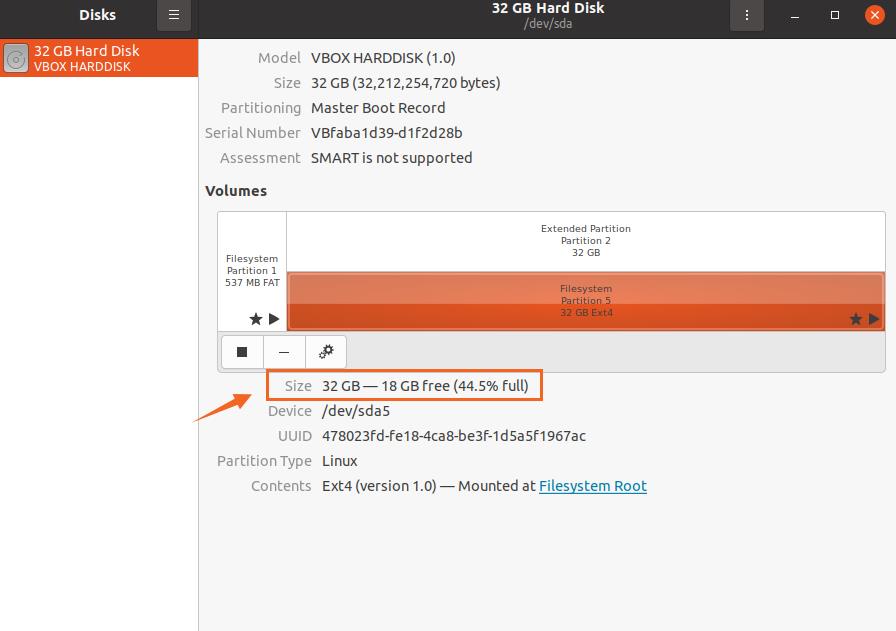Click the Volumes section heading

(x=236, y=191)
